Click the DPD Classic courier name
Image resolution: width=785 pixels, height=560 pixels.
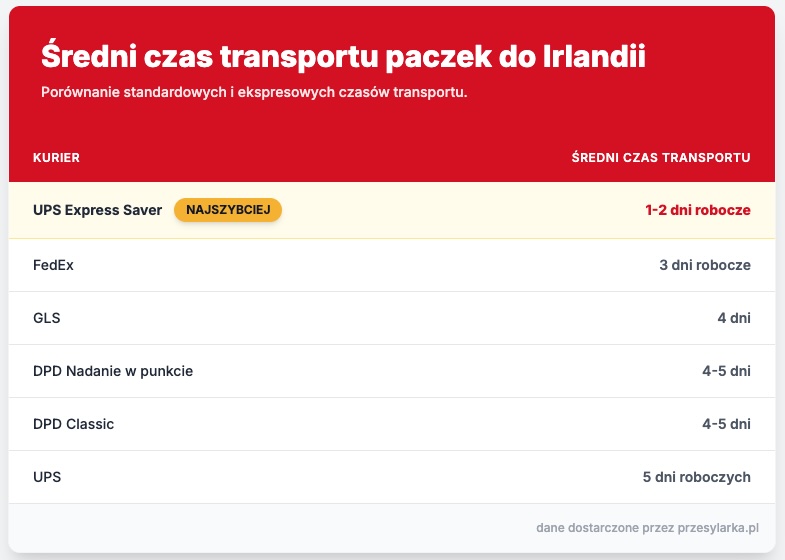pos(73,424)
